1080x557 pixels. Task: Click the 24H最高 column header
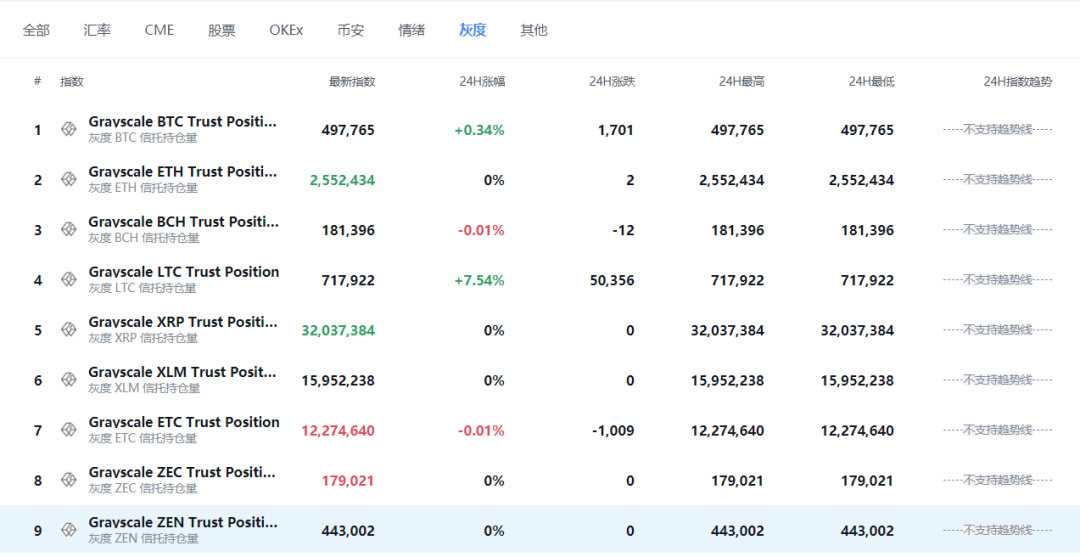tap(742, 82)
